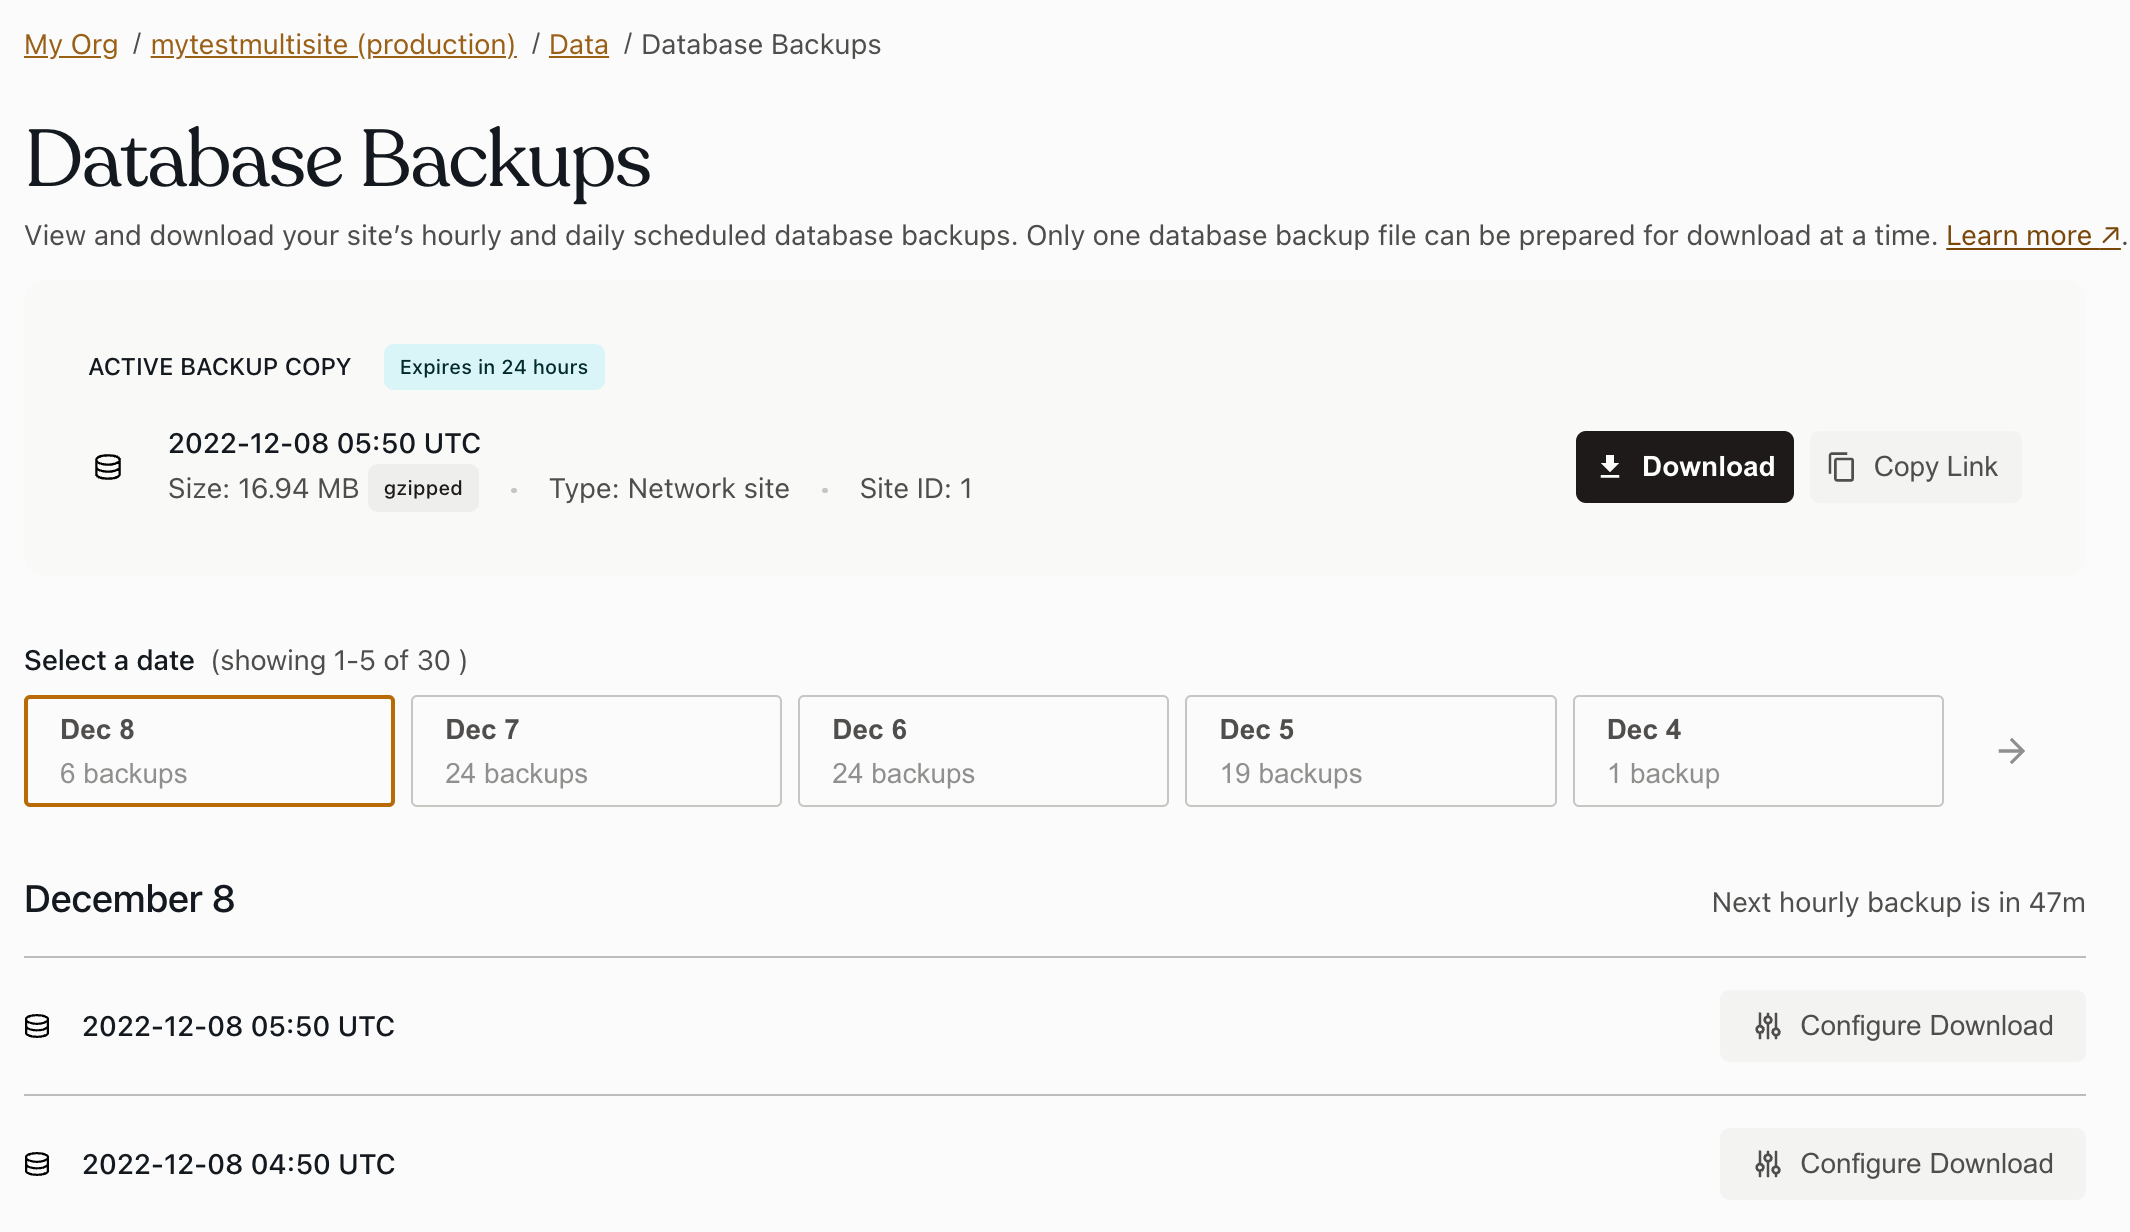Click the Download button for the active backup

coord(1684,466)
